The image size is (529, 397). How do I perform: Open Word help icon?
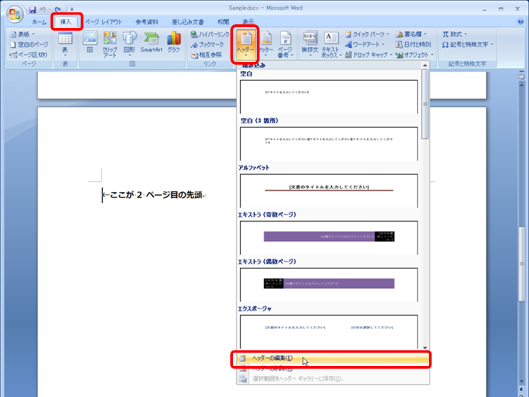[x=521, y=22]
